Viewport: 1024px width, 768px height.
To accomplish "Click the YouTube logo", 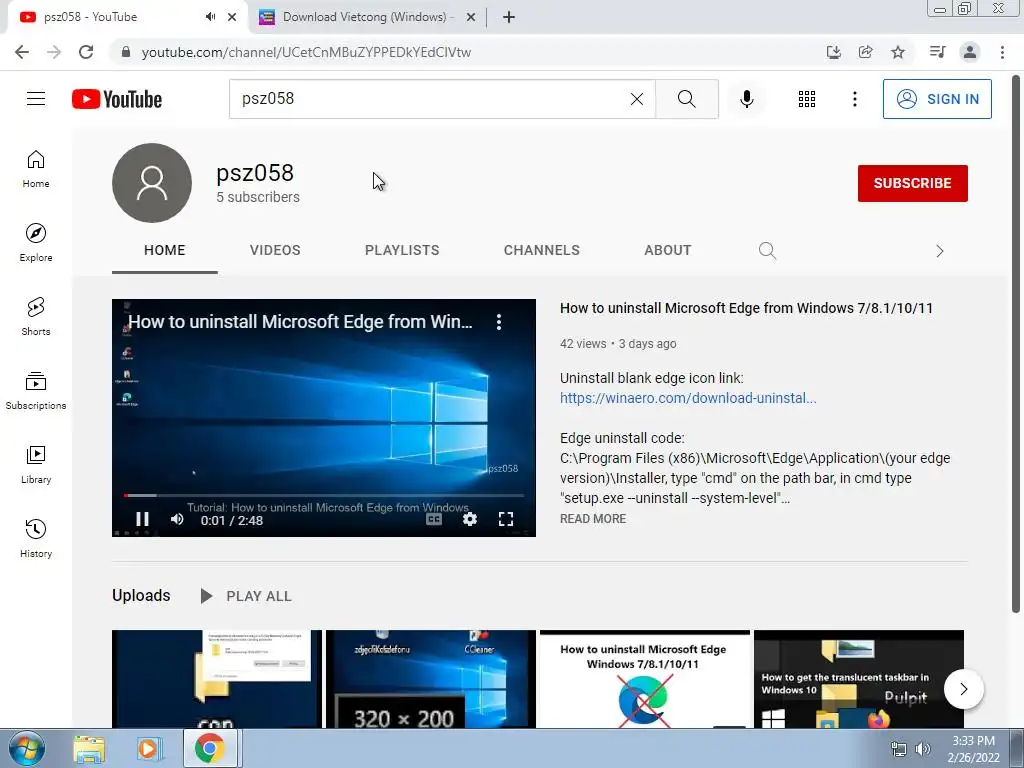I will [x=117, y=99].
